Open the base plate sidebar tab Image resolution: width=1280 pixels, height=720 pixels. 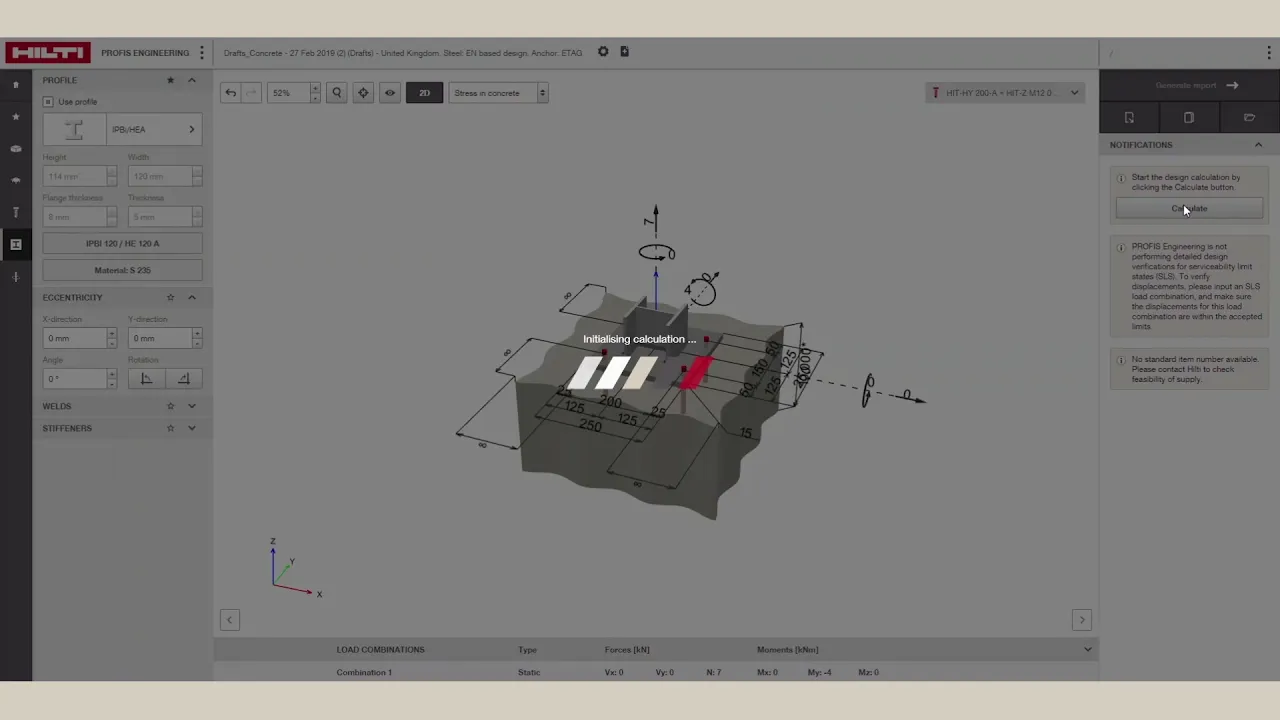pos(16,181)
